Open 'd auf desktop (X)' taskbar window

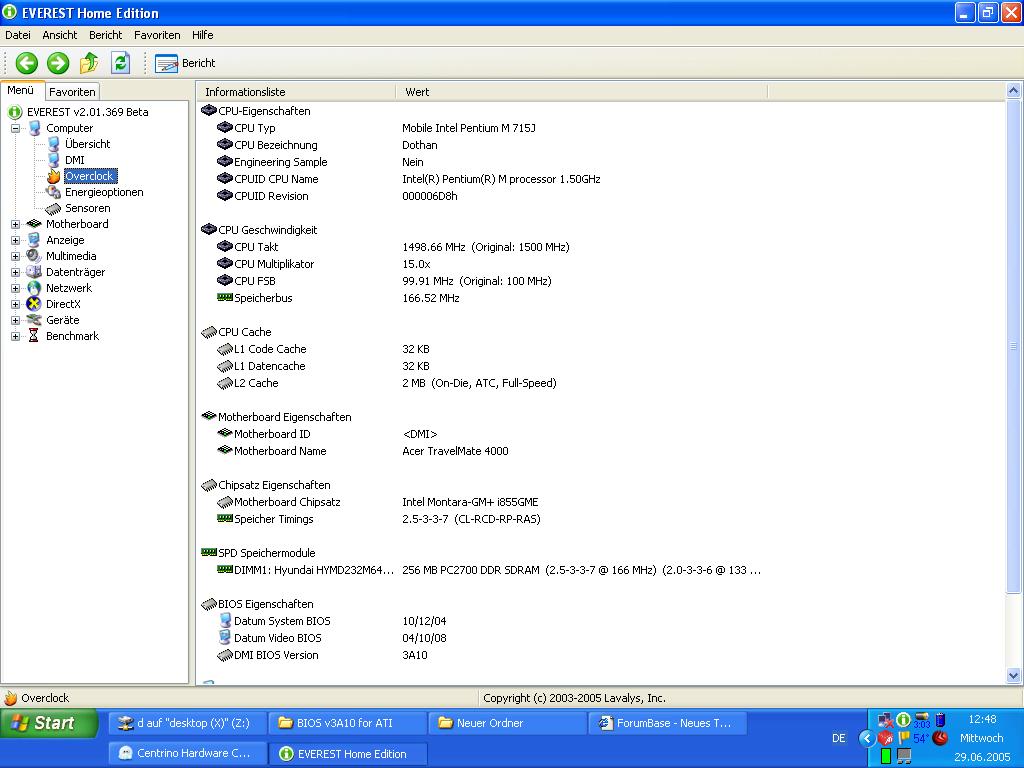[188, 723]
